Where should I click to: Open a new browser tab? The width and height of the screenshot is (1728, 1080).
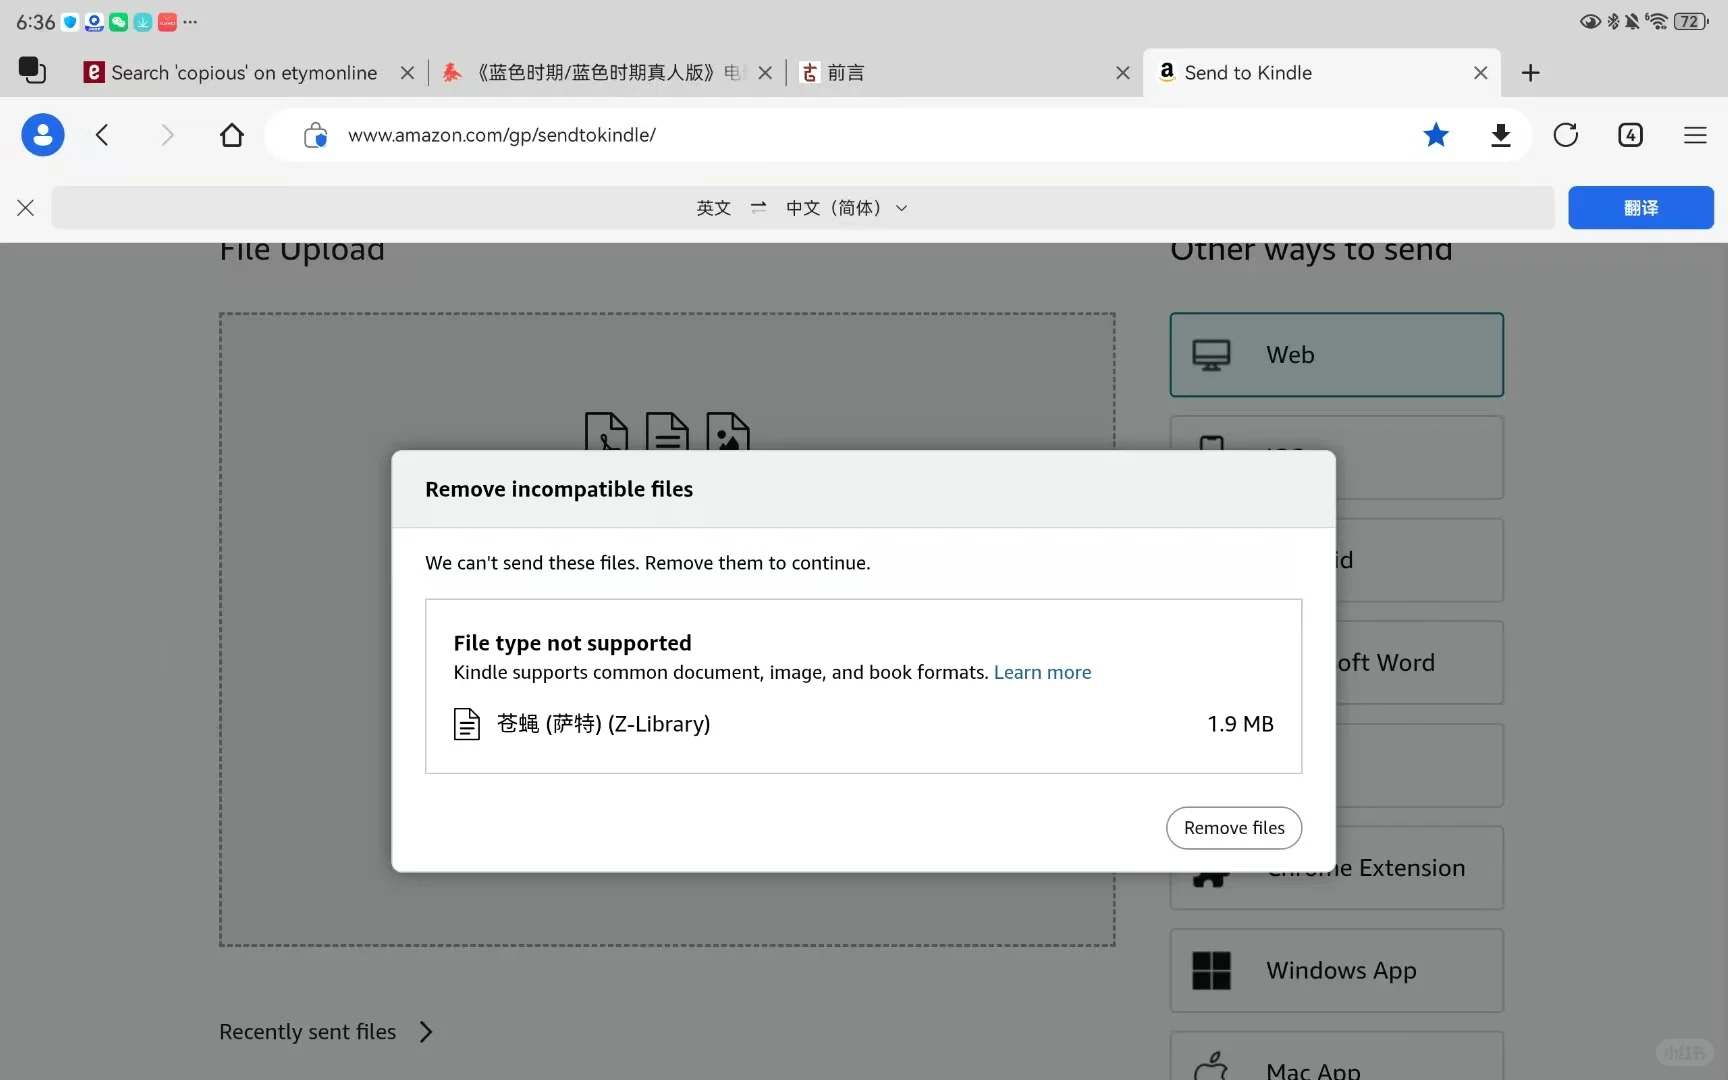click(x=1530, y=72)
